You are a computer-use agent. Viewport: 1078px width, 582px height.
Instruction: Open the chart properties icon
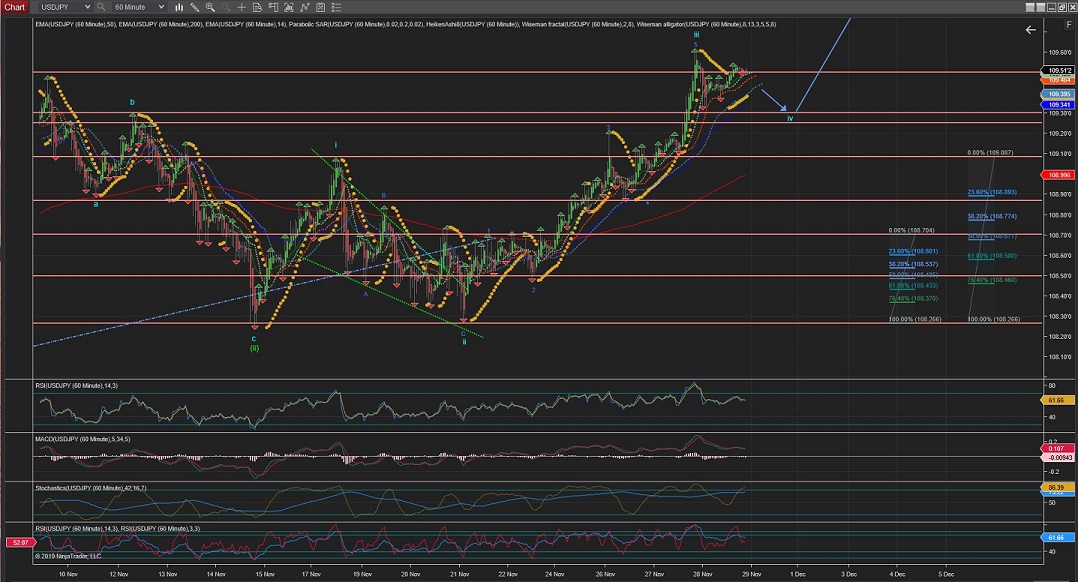320,7
